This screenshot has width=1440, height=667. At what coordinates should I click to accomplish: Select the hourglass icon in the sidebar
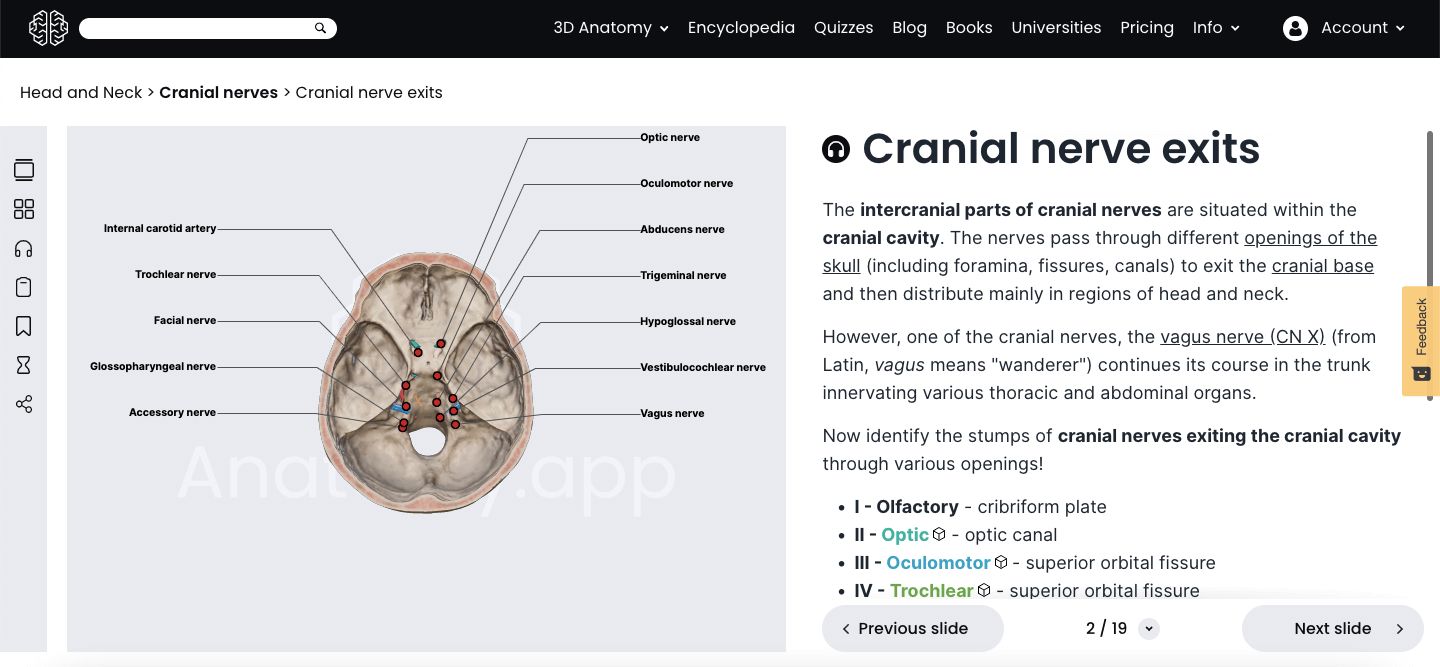click(x=24, y=364)
